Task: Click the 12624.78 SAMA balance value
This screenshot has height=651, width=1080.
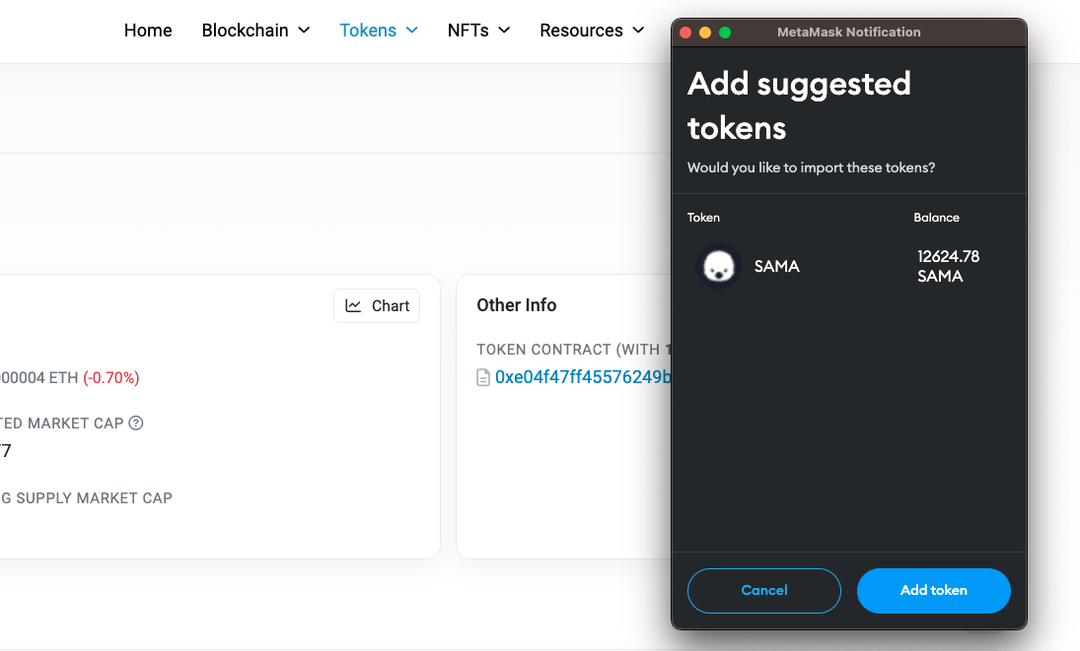Action: [x=948, y=266]
